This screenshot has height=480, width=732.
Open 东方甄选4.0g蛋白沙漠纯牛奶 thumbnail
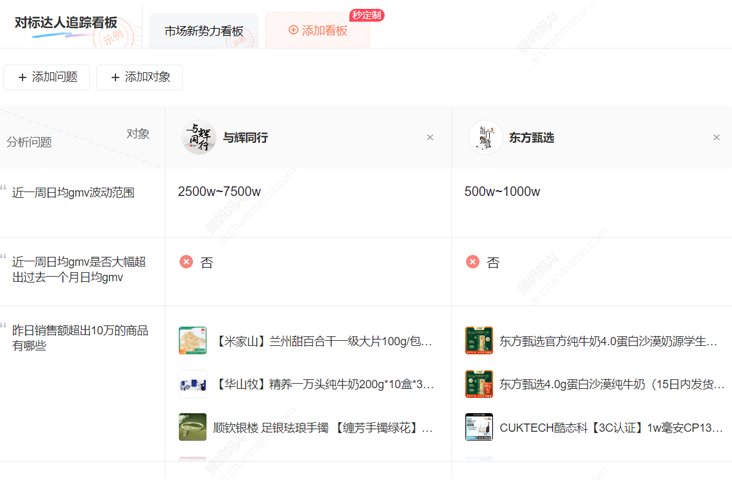coord(479,384)
